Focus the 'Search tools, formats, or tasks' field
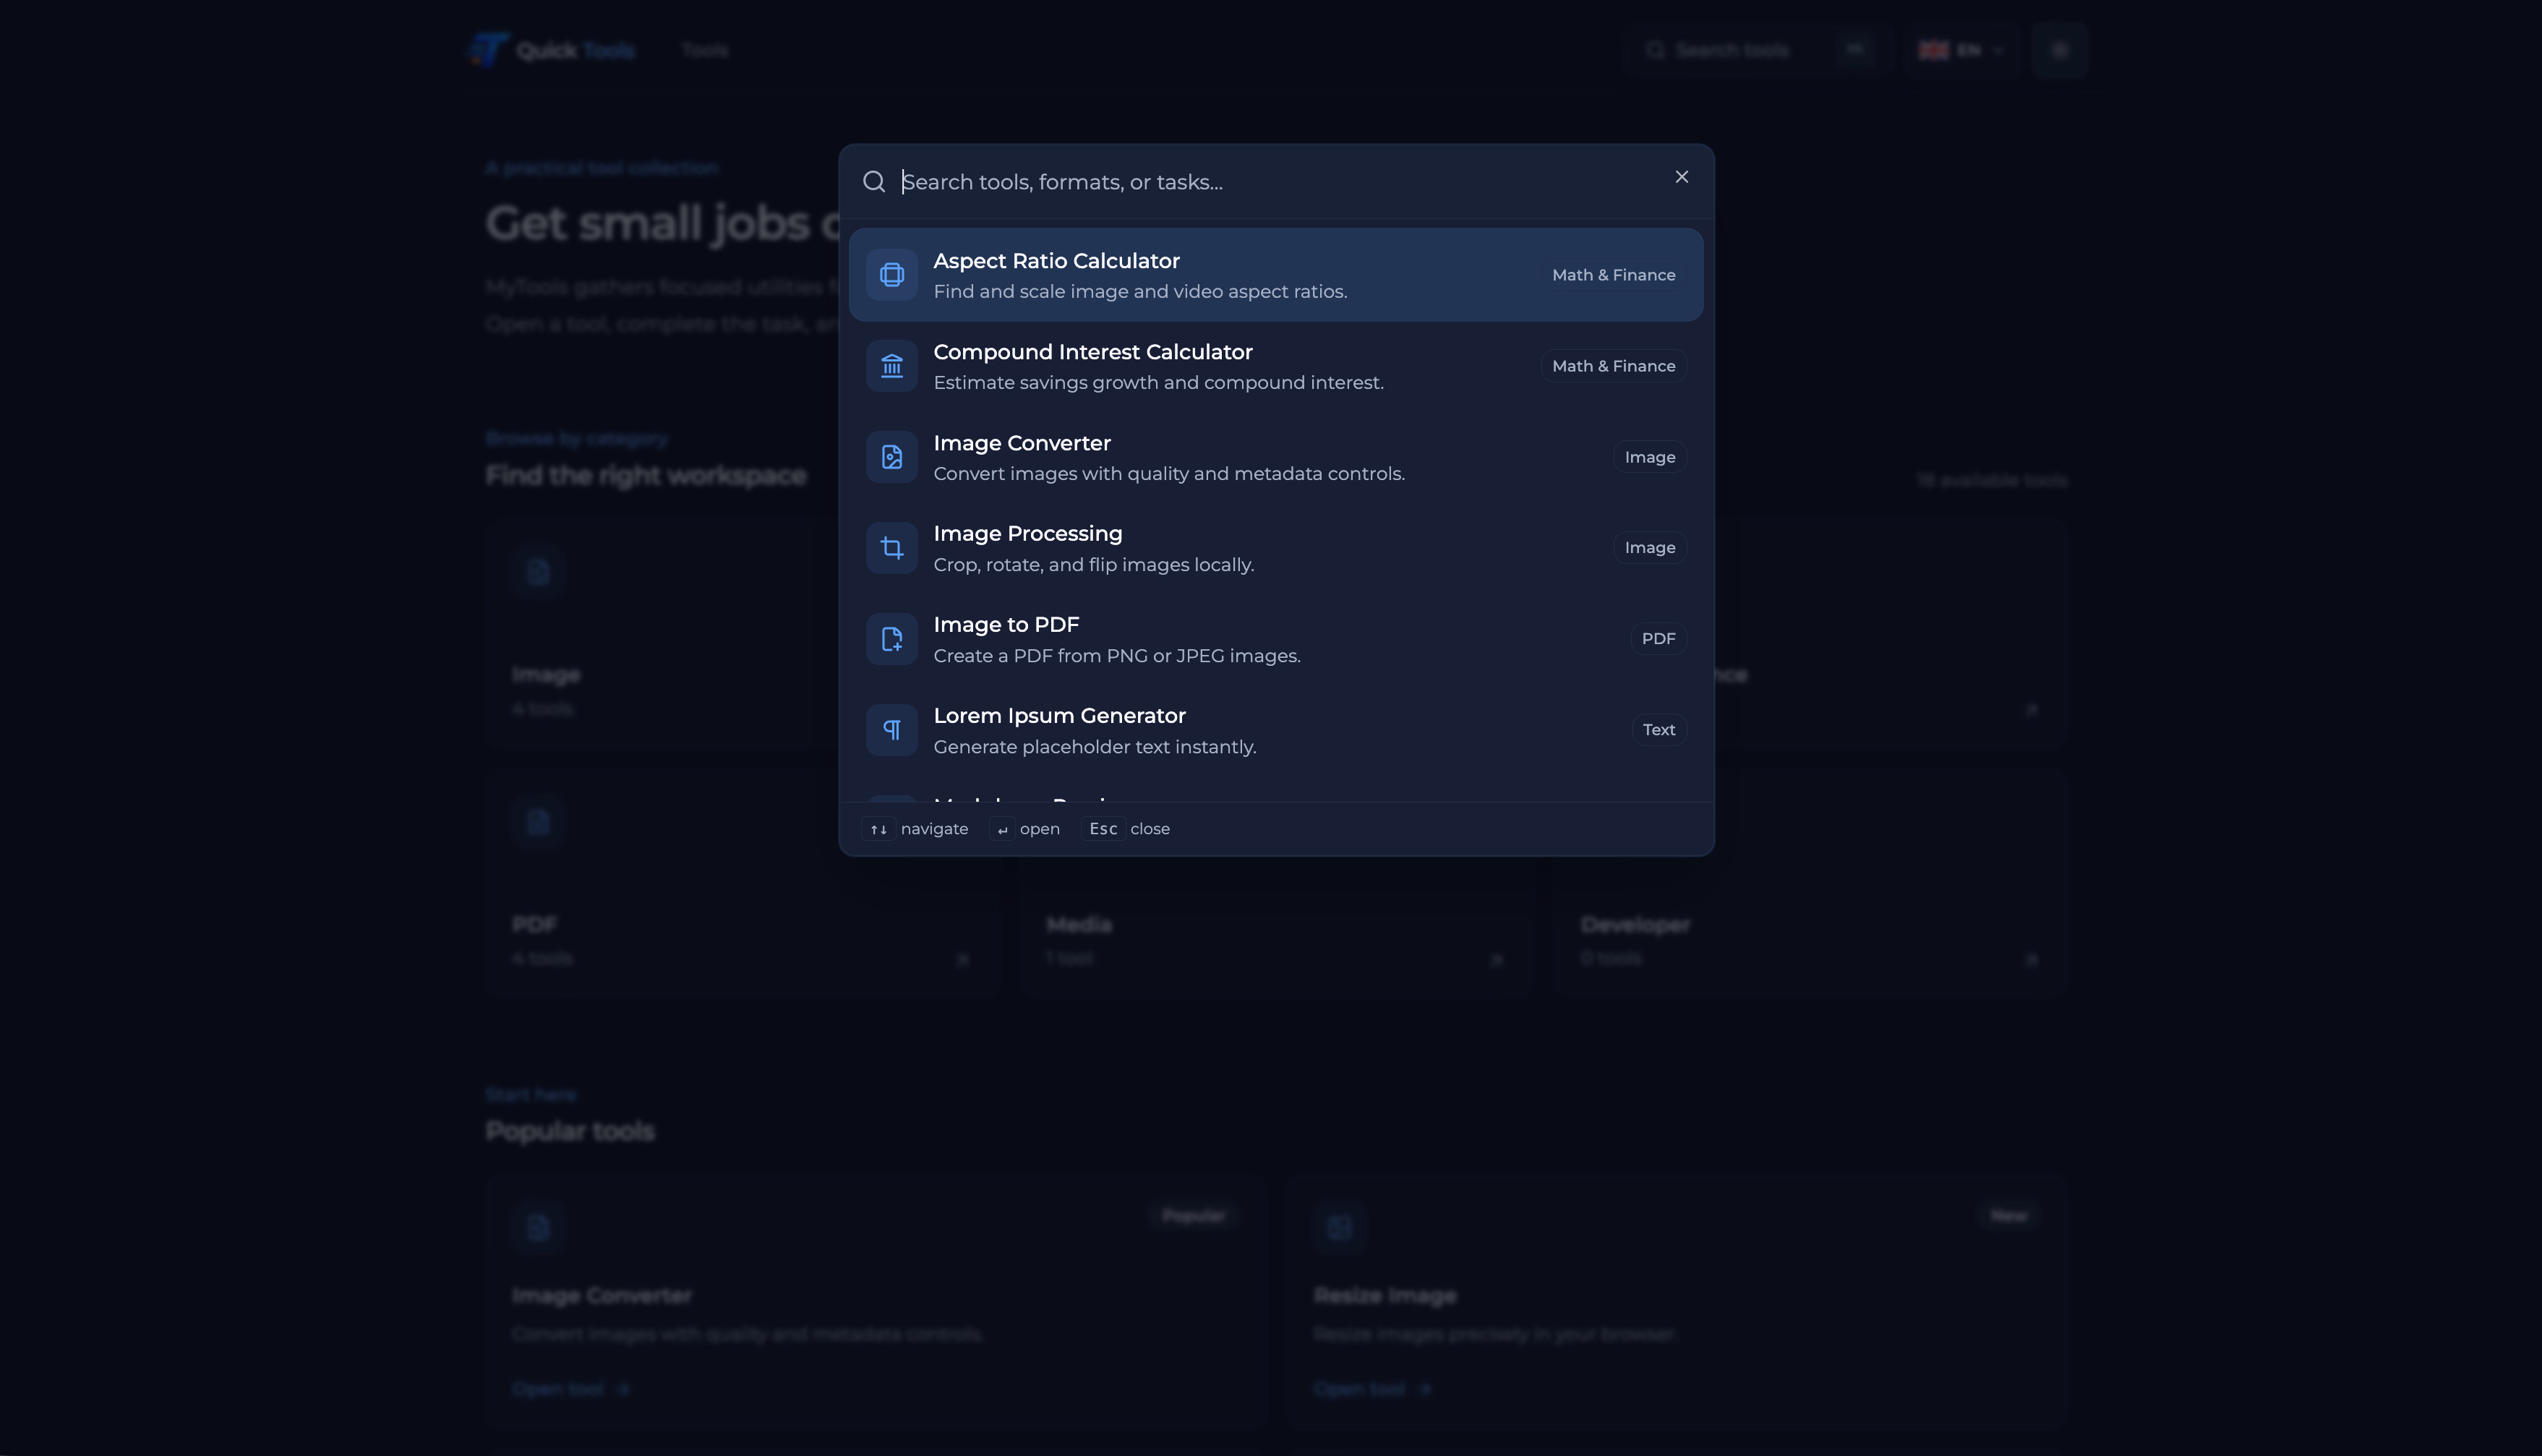Screen dimensions: 2542x1456 click(1276, 182)
